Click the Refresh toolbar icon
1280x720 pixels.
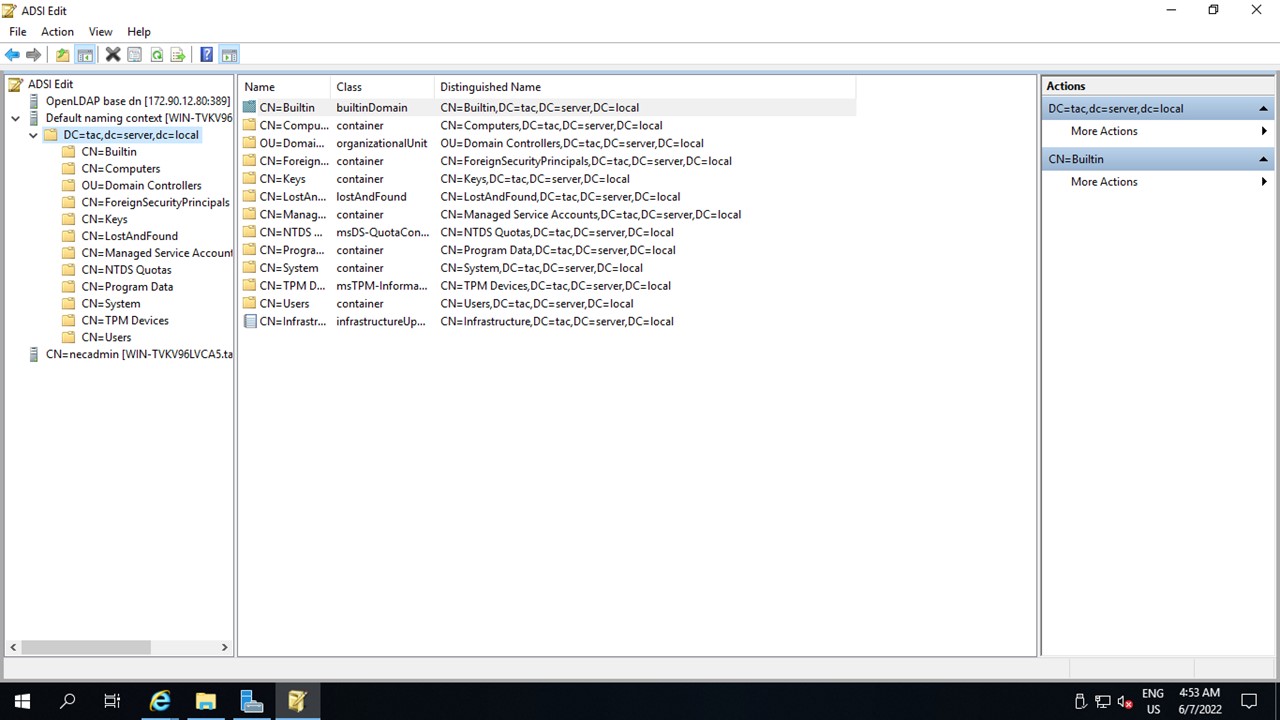point(156,55)
